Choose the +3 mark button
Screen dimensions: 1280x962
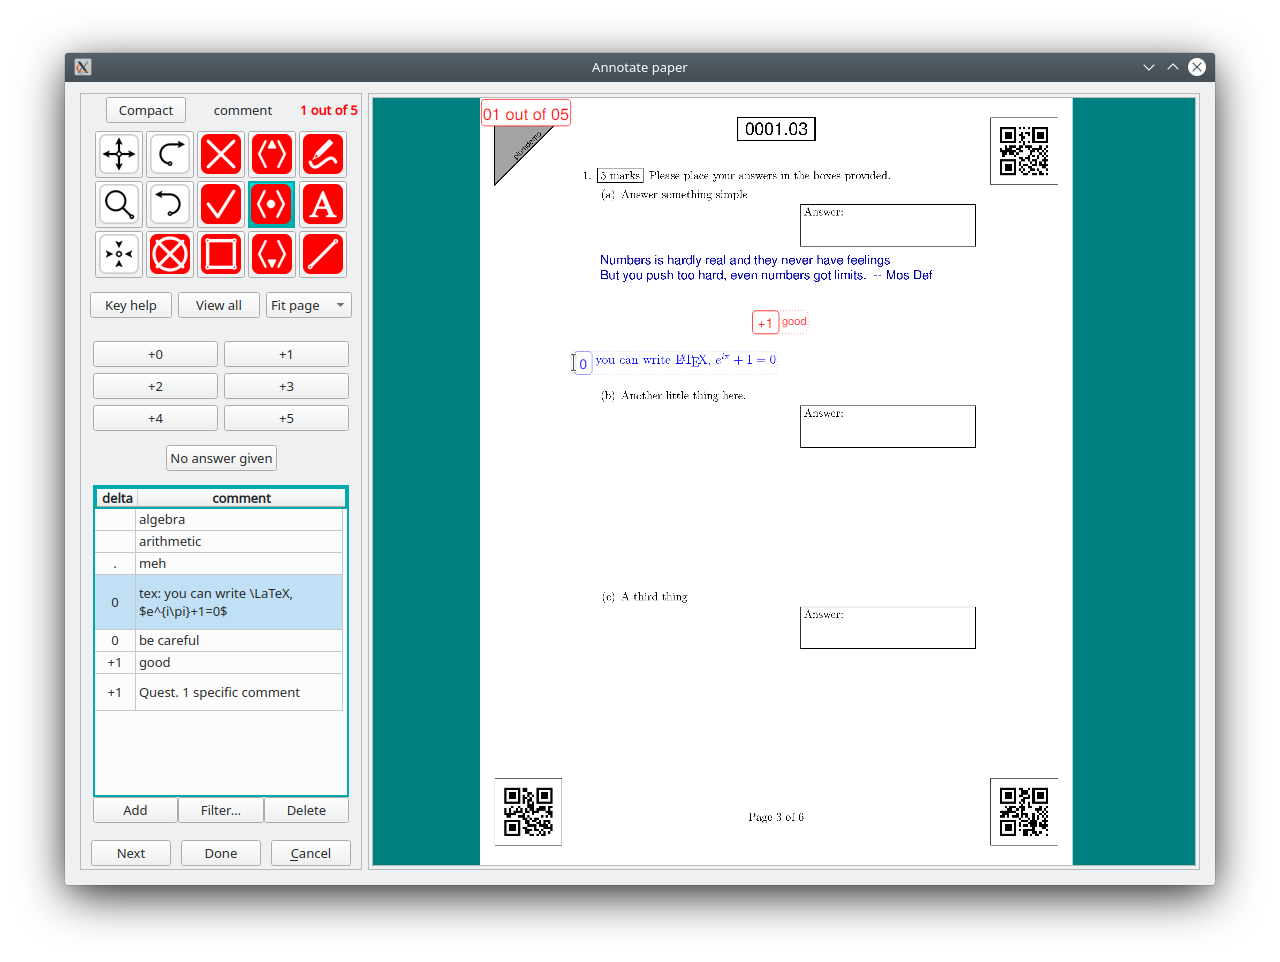pyautogui.click(x=286, y=386)
